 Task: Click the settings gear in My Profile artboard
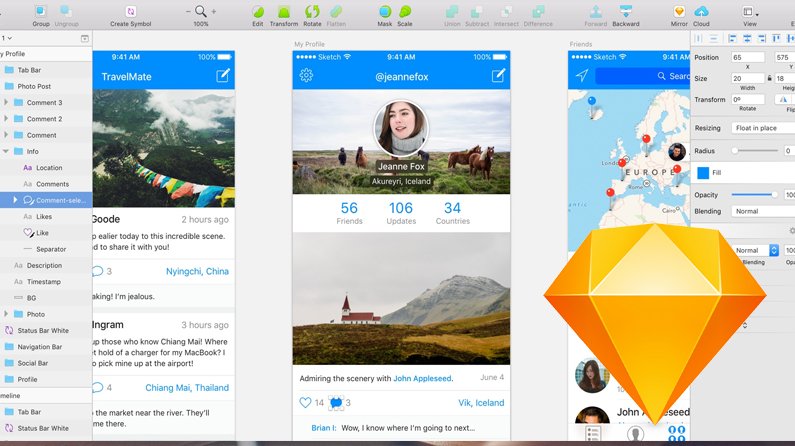pos(306,76)
